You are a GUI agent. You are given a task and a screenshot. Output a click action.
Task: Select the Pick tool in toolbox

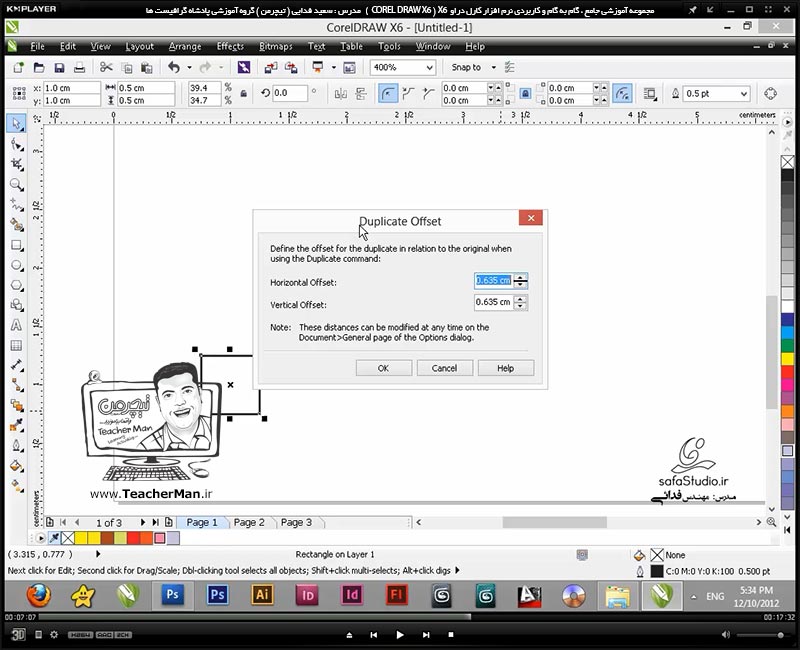click(x=16, y=124)
